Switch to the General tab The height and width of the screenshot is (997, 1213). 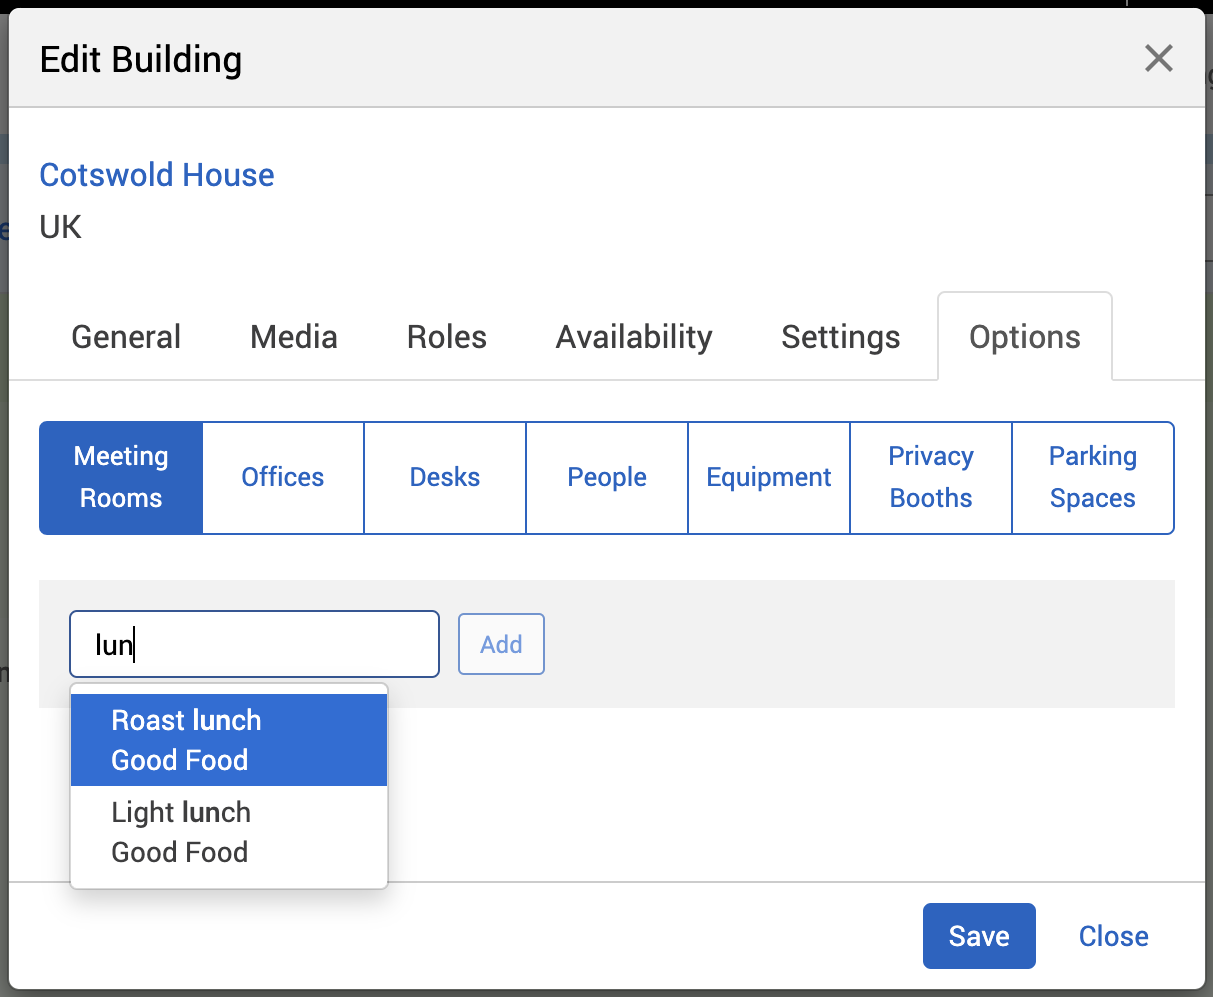click(x=126, y=337)
